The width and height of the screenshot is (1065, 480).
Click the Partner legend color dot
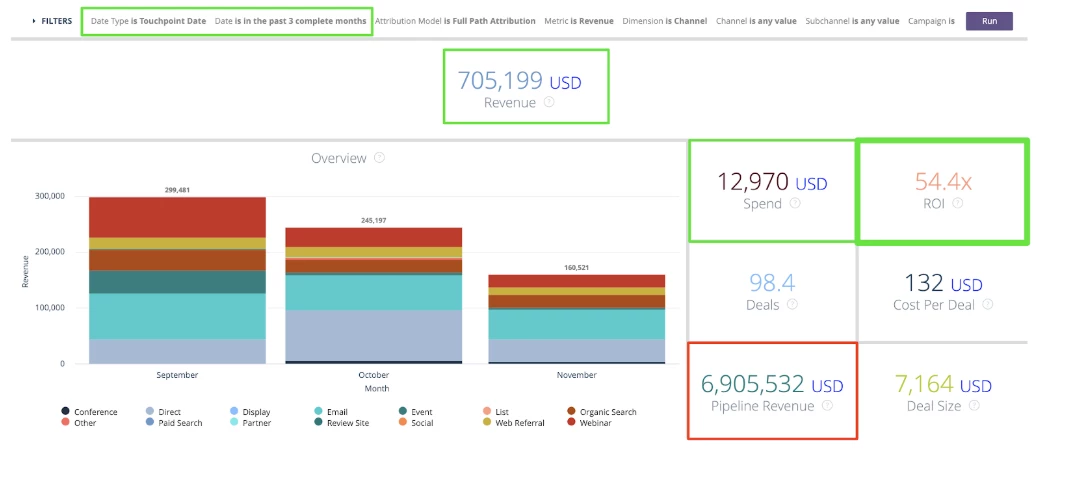tap(234, 422)
